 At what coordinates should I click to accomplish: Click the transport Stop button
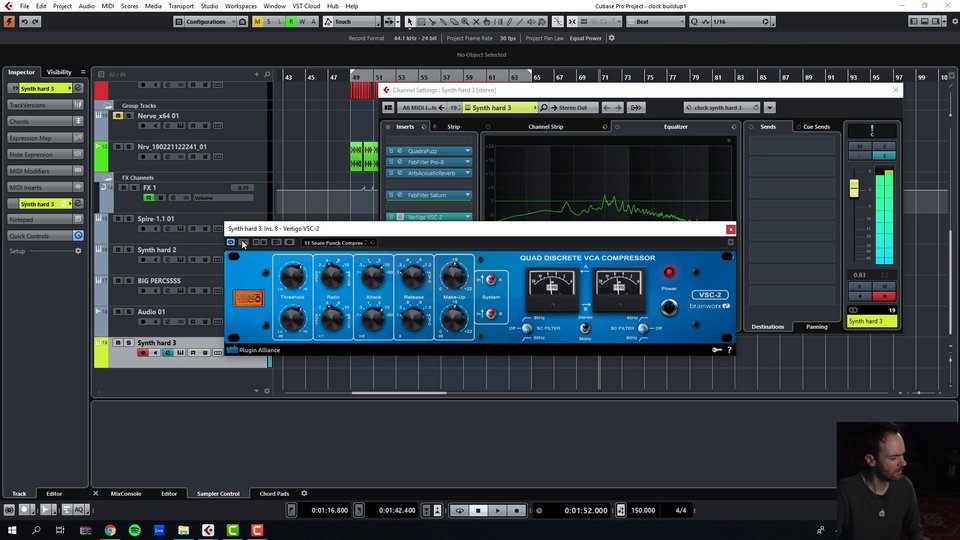click(479, 510)
